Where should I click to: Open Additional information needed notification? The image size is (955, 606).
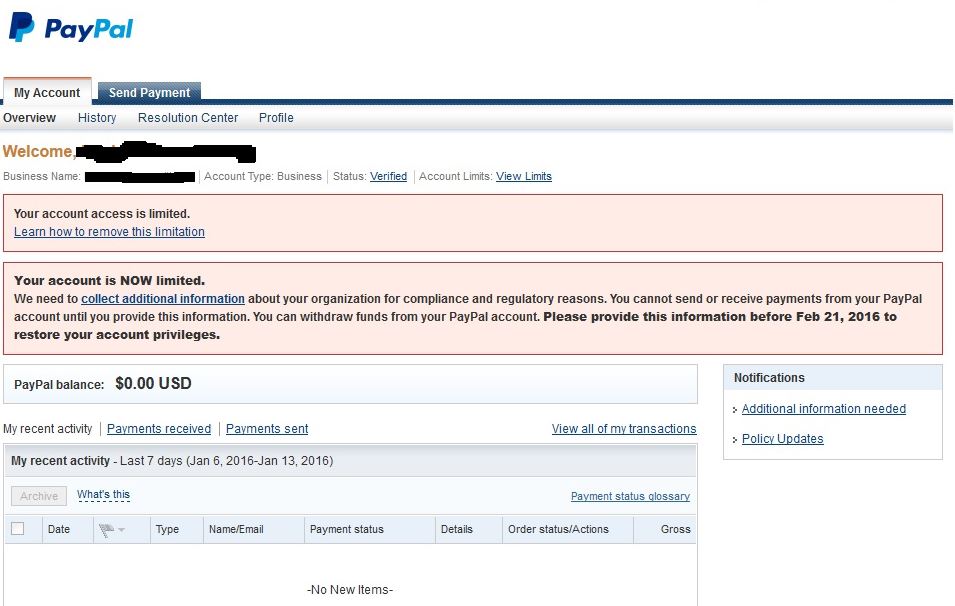click(x=823, y=409)
